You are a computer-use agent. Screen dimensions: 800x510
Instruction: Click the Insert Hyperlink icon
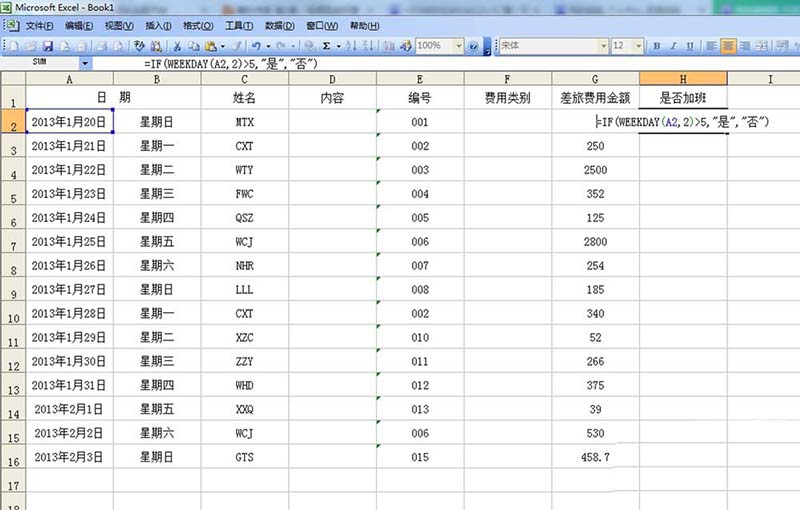pyautogui.click(x=309, y=46)
